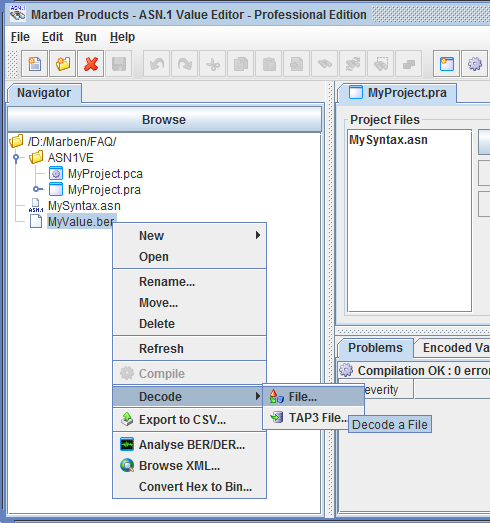490x523 pixels.
Task: Select MyProject.pra in the tree
Action: coord(104,189)
